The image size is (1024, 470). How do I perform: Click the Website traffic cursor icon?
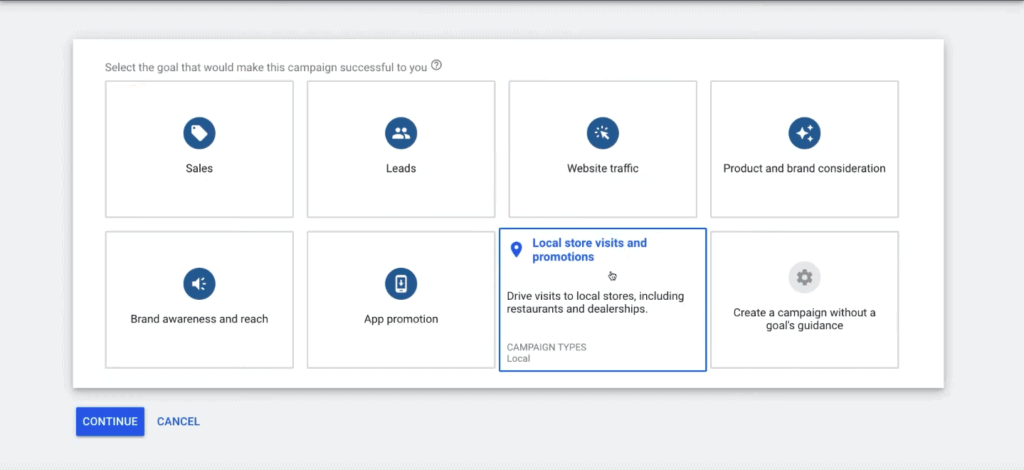pyautogui.click(x=603, y=134)
